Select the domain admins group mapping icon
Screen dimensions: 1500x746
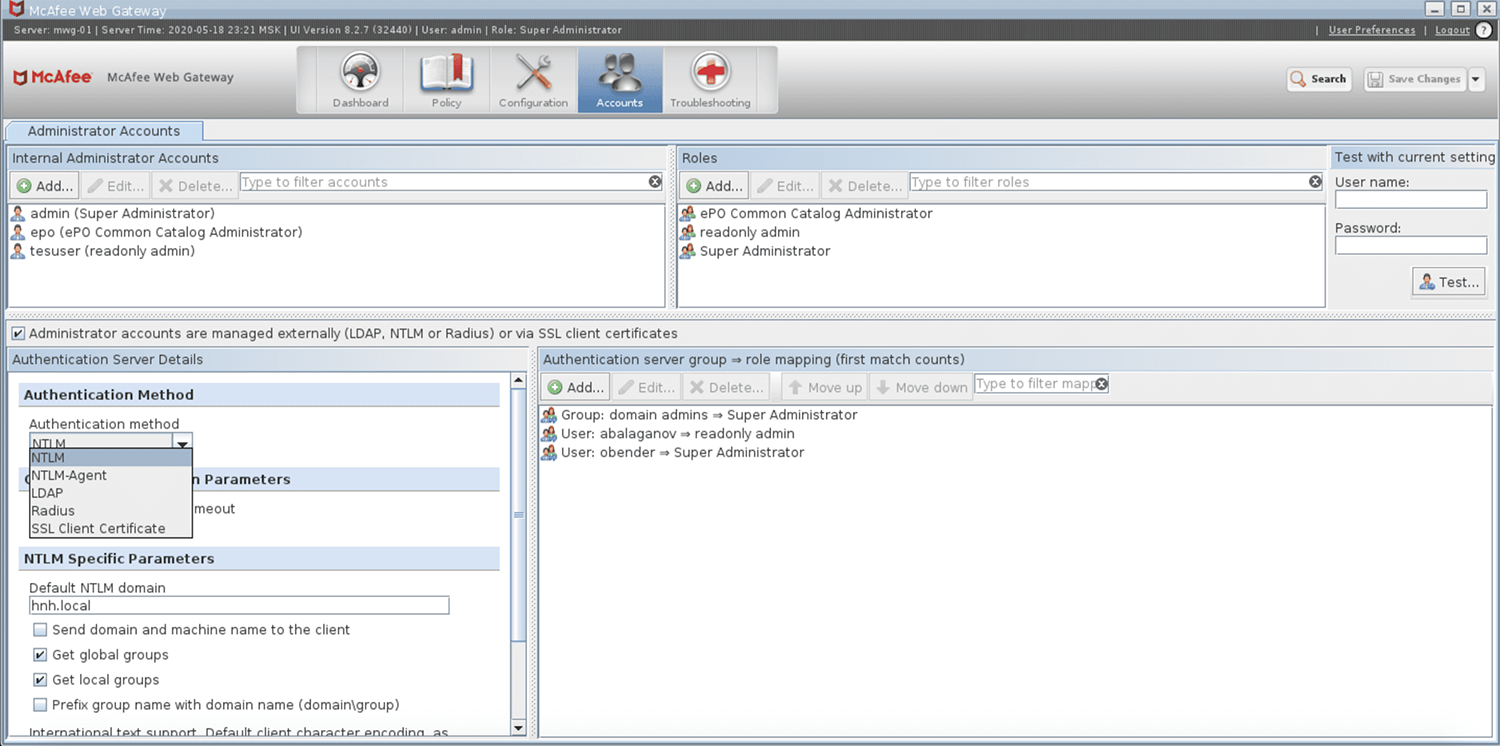coord(549,415)
